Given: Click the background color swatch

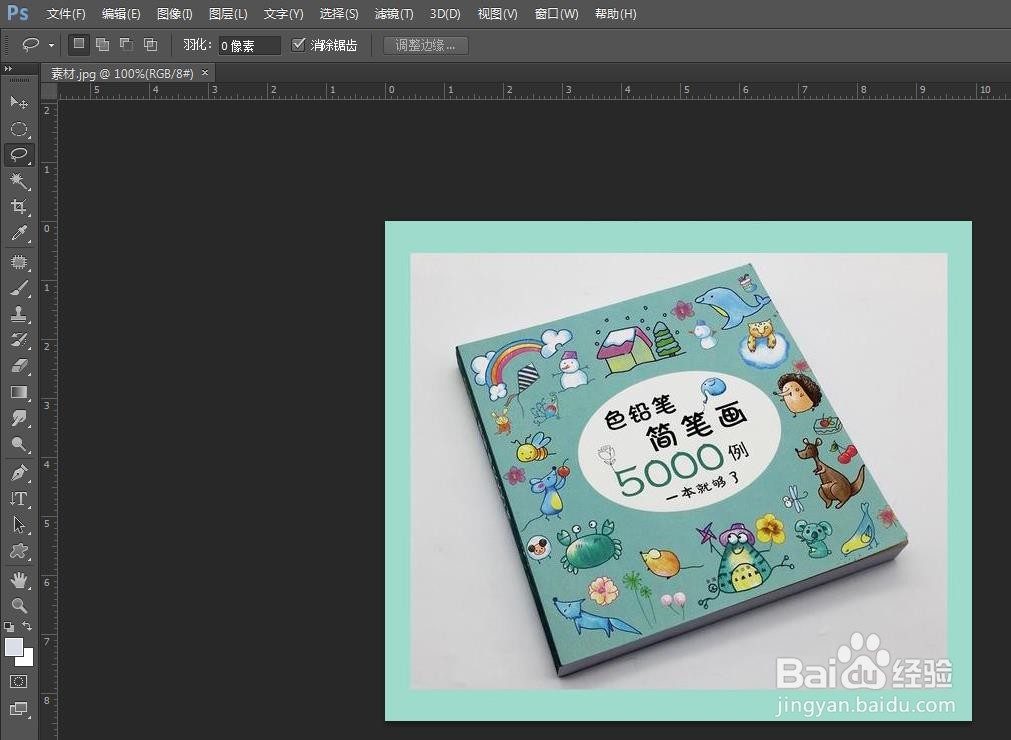Looking at the screenshot, I should (x=26, y=658).
